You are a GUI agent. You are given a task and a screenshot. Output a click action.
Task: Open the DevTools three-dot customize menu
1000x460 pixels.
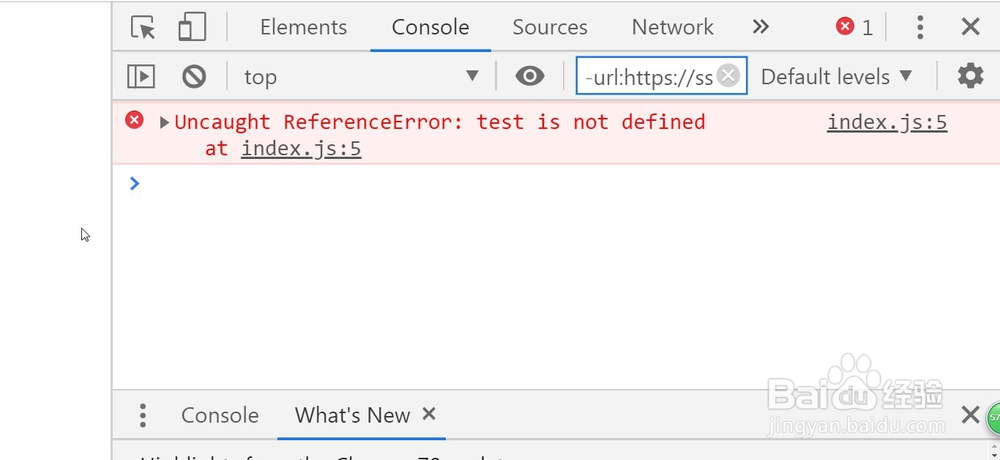[920, 27]
